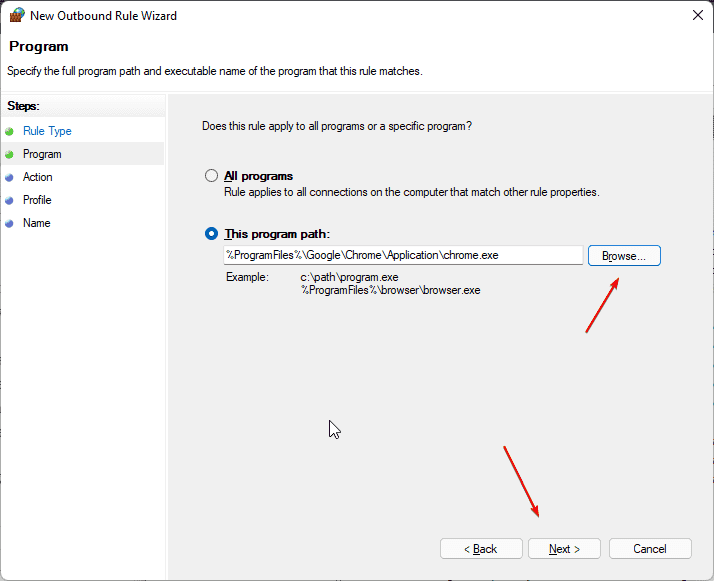The image size is (714, 581).
Task: Click the 'Specify the full program path' instruction
Action: [x=215, y=71]
